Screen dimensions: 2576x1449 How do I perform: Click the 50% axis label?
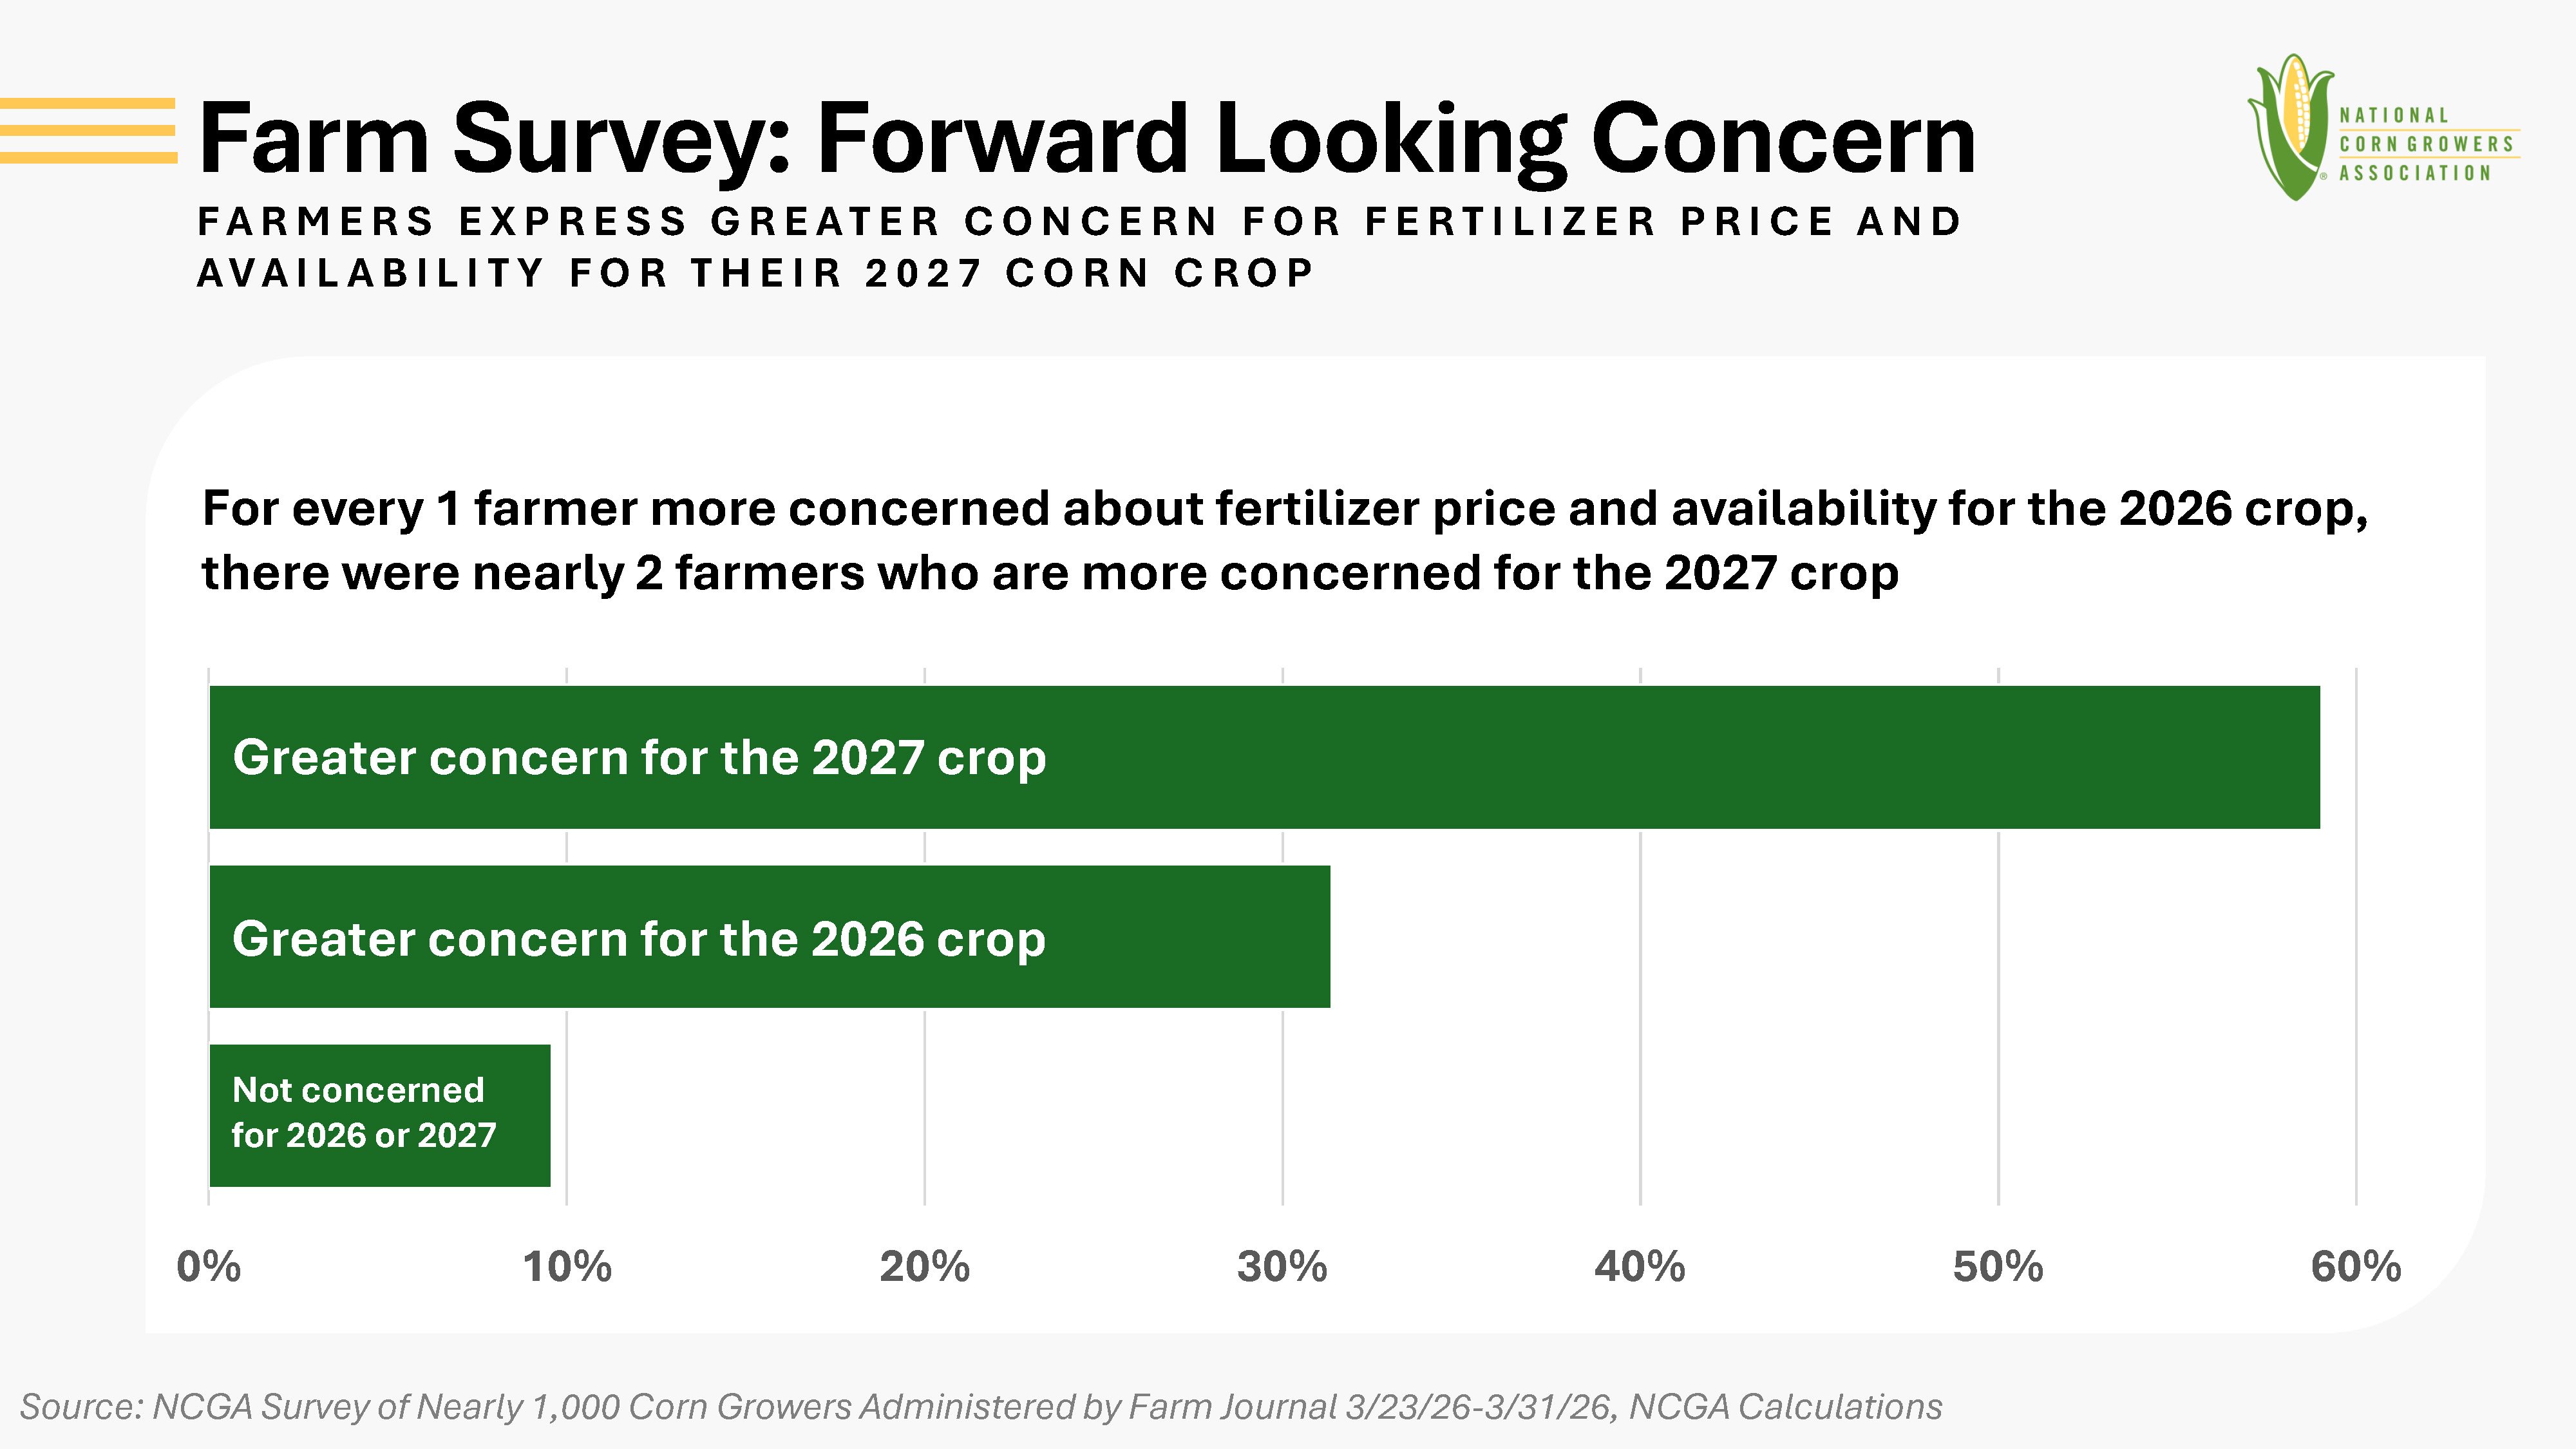coord(1998,1267)
